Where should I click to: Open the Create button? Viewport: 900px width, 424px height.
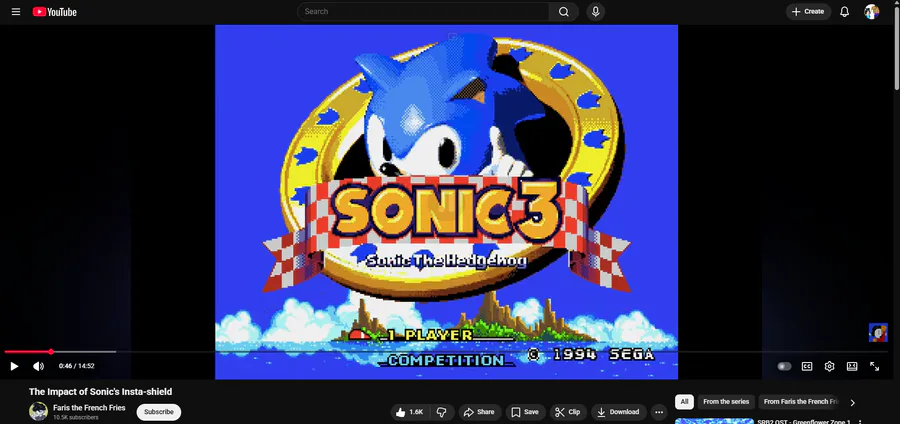coord(808,11)
